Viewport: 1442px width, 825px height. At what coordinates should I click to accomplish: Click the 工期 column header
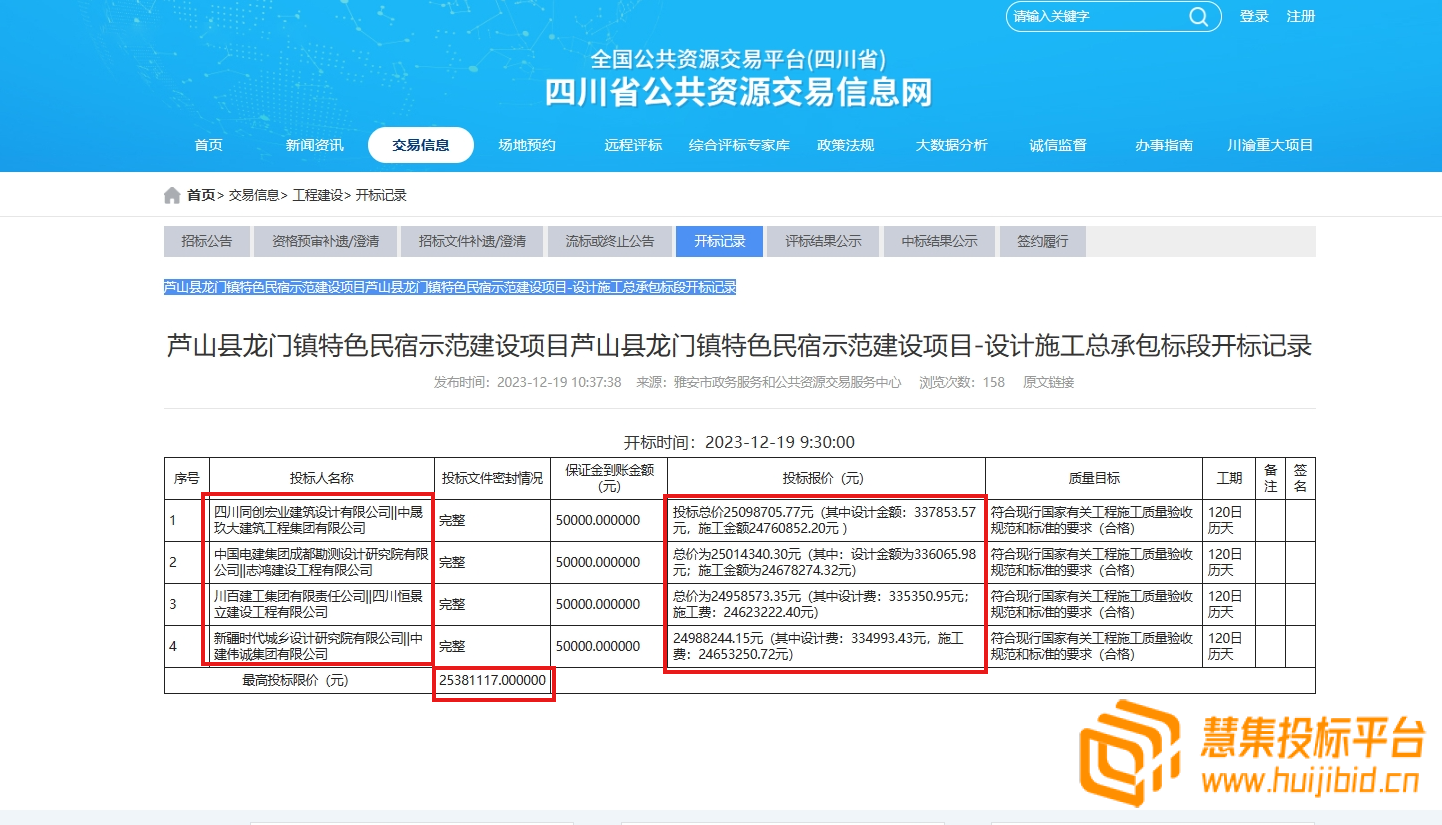[1229, 478]
